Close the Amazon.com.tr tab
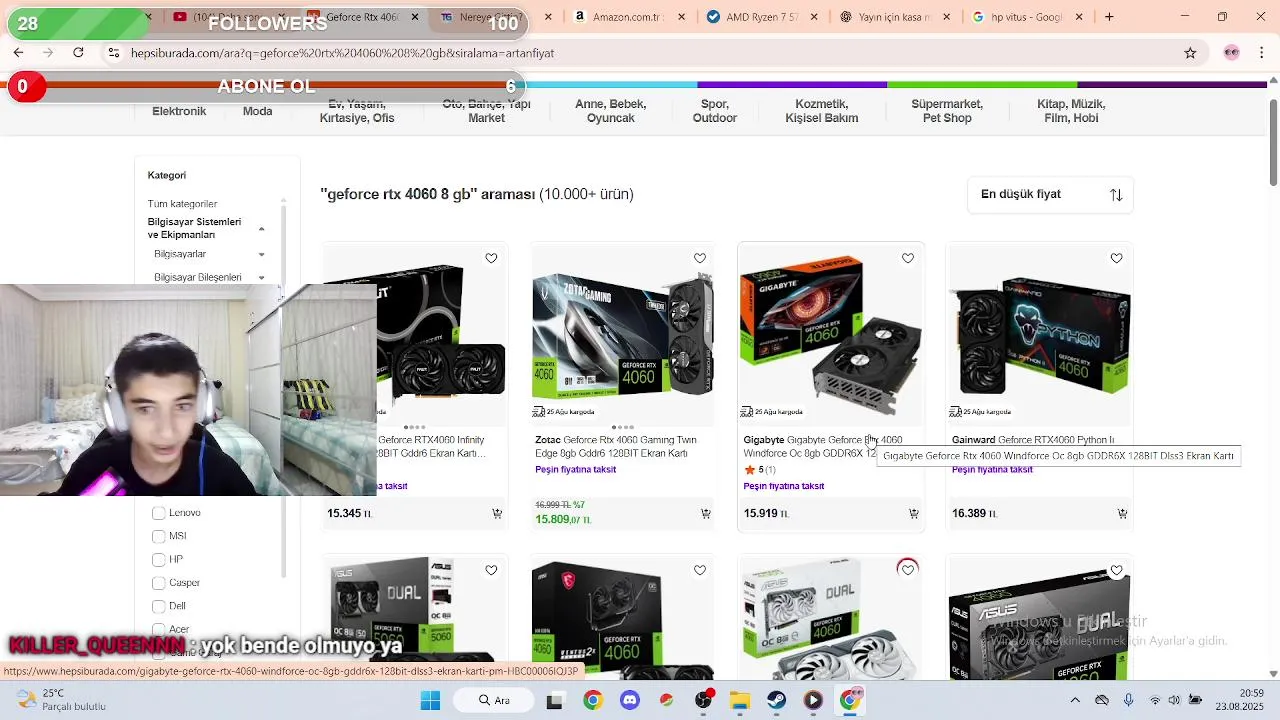Screen dimensions: 1280x720 (x=682, y=17)
